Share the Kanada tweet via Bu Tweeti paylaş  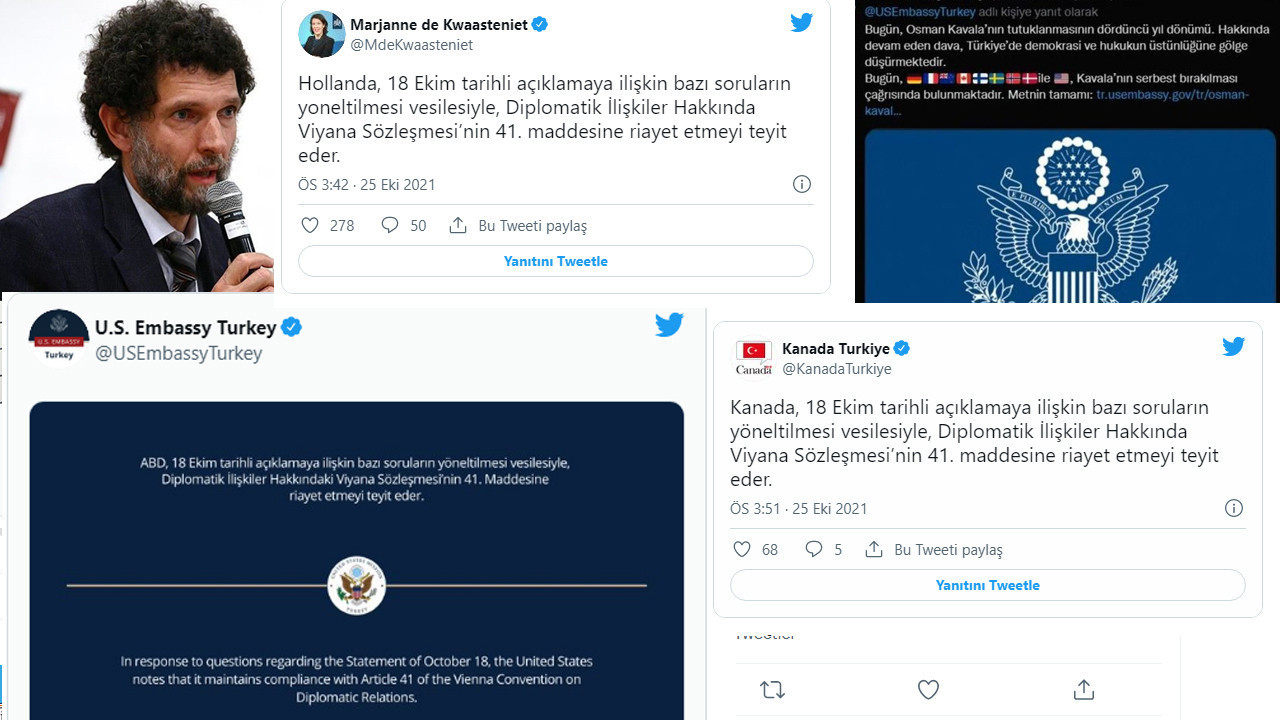click(x=934, y=549)
